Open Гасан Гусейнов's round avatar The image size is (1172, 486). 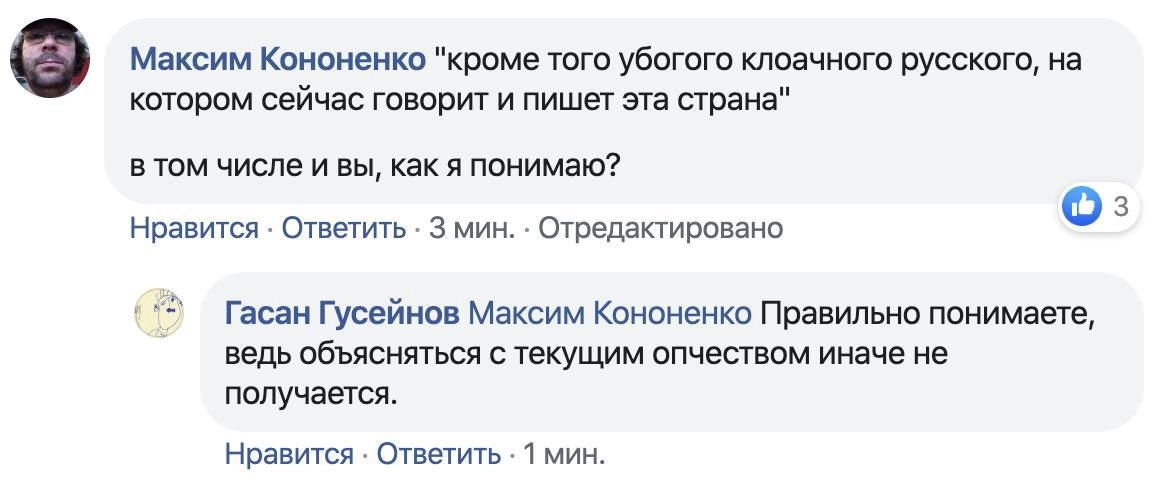pos(159,311)
